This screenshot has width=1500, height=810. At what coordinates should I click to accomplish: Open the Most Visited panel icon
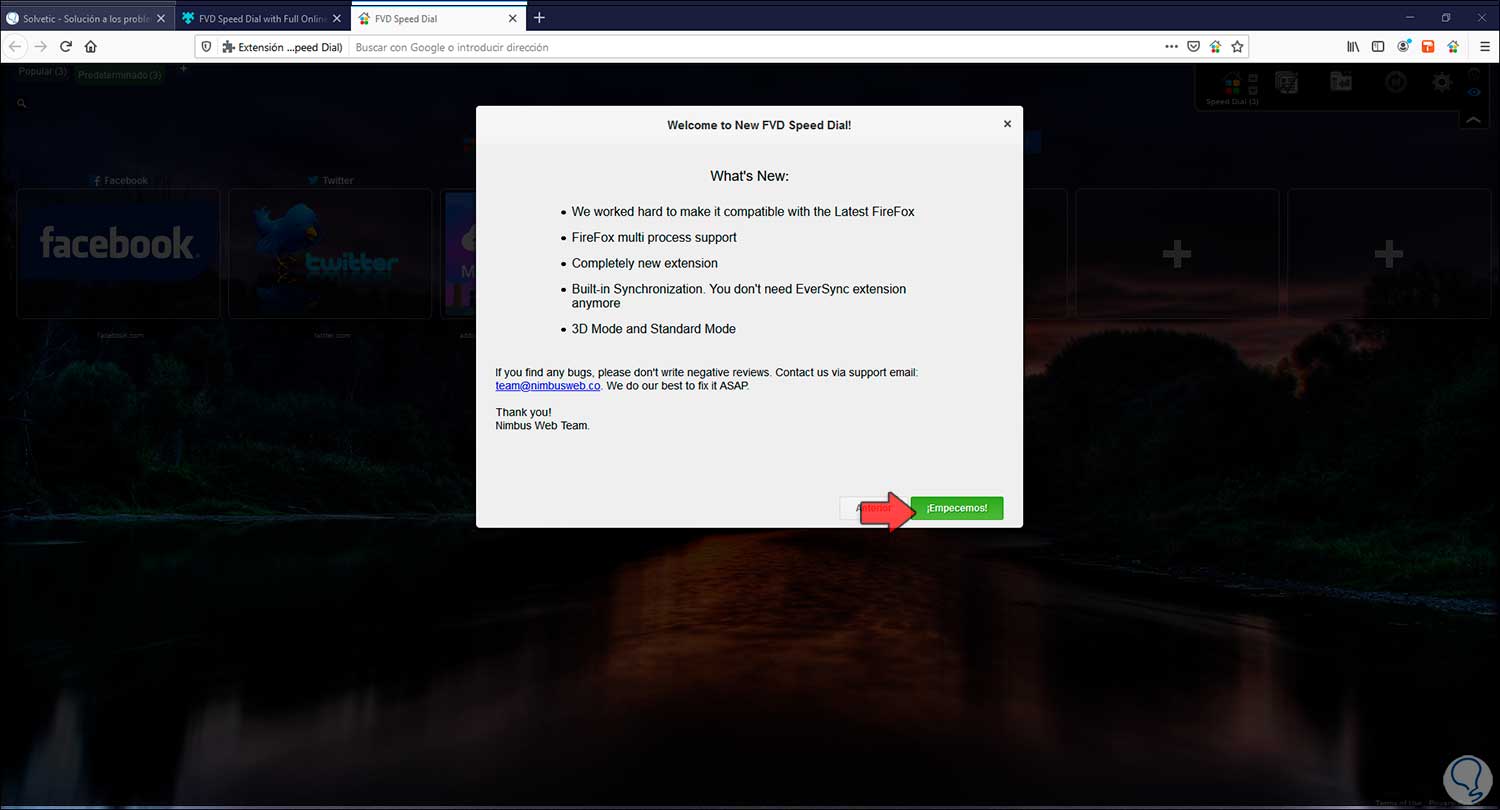1286,83
